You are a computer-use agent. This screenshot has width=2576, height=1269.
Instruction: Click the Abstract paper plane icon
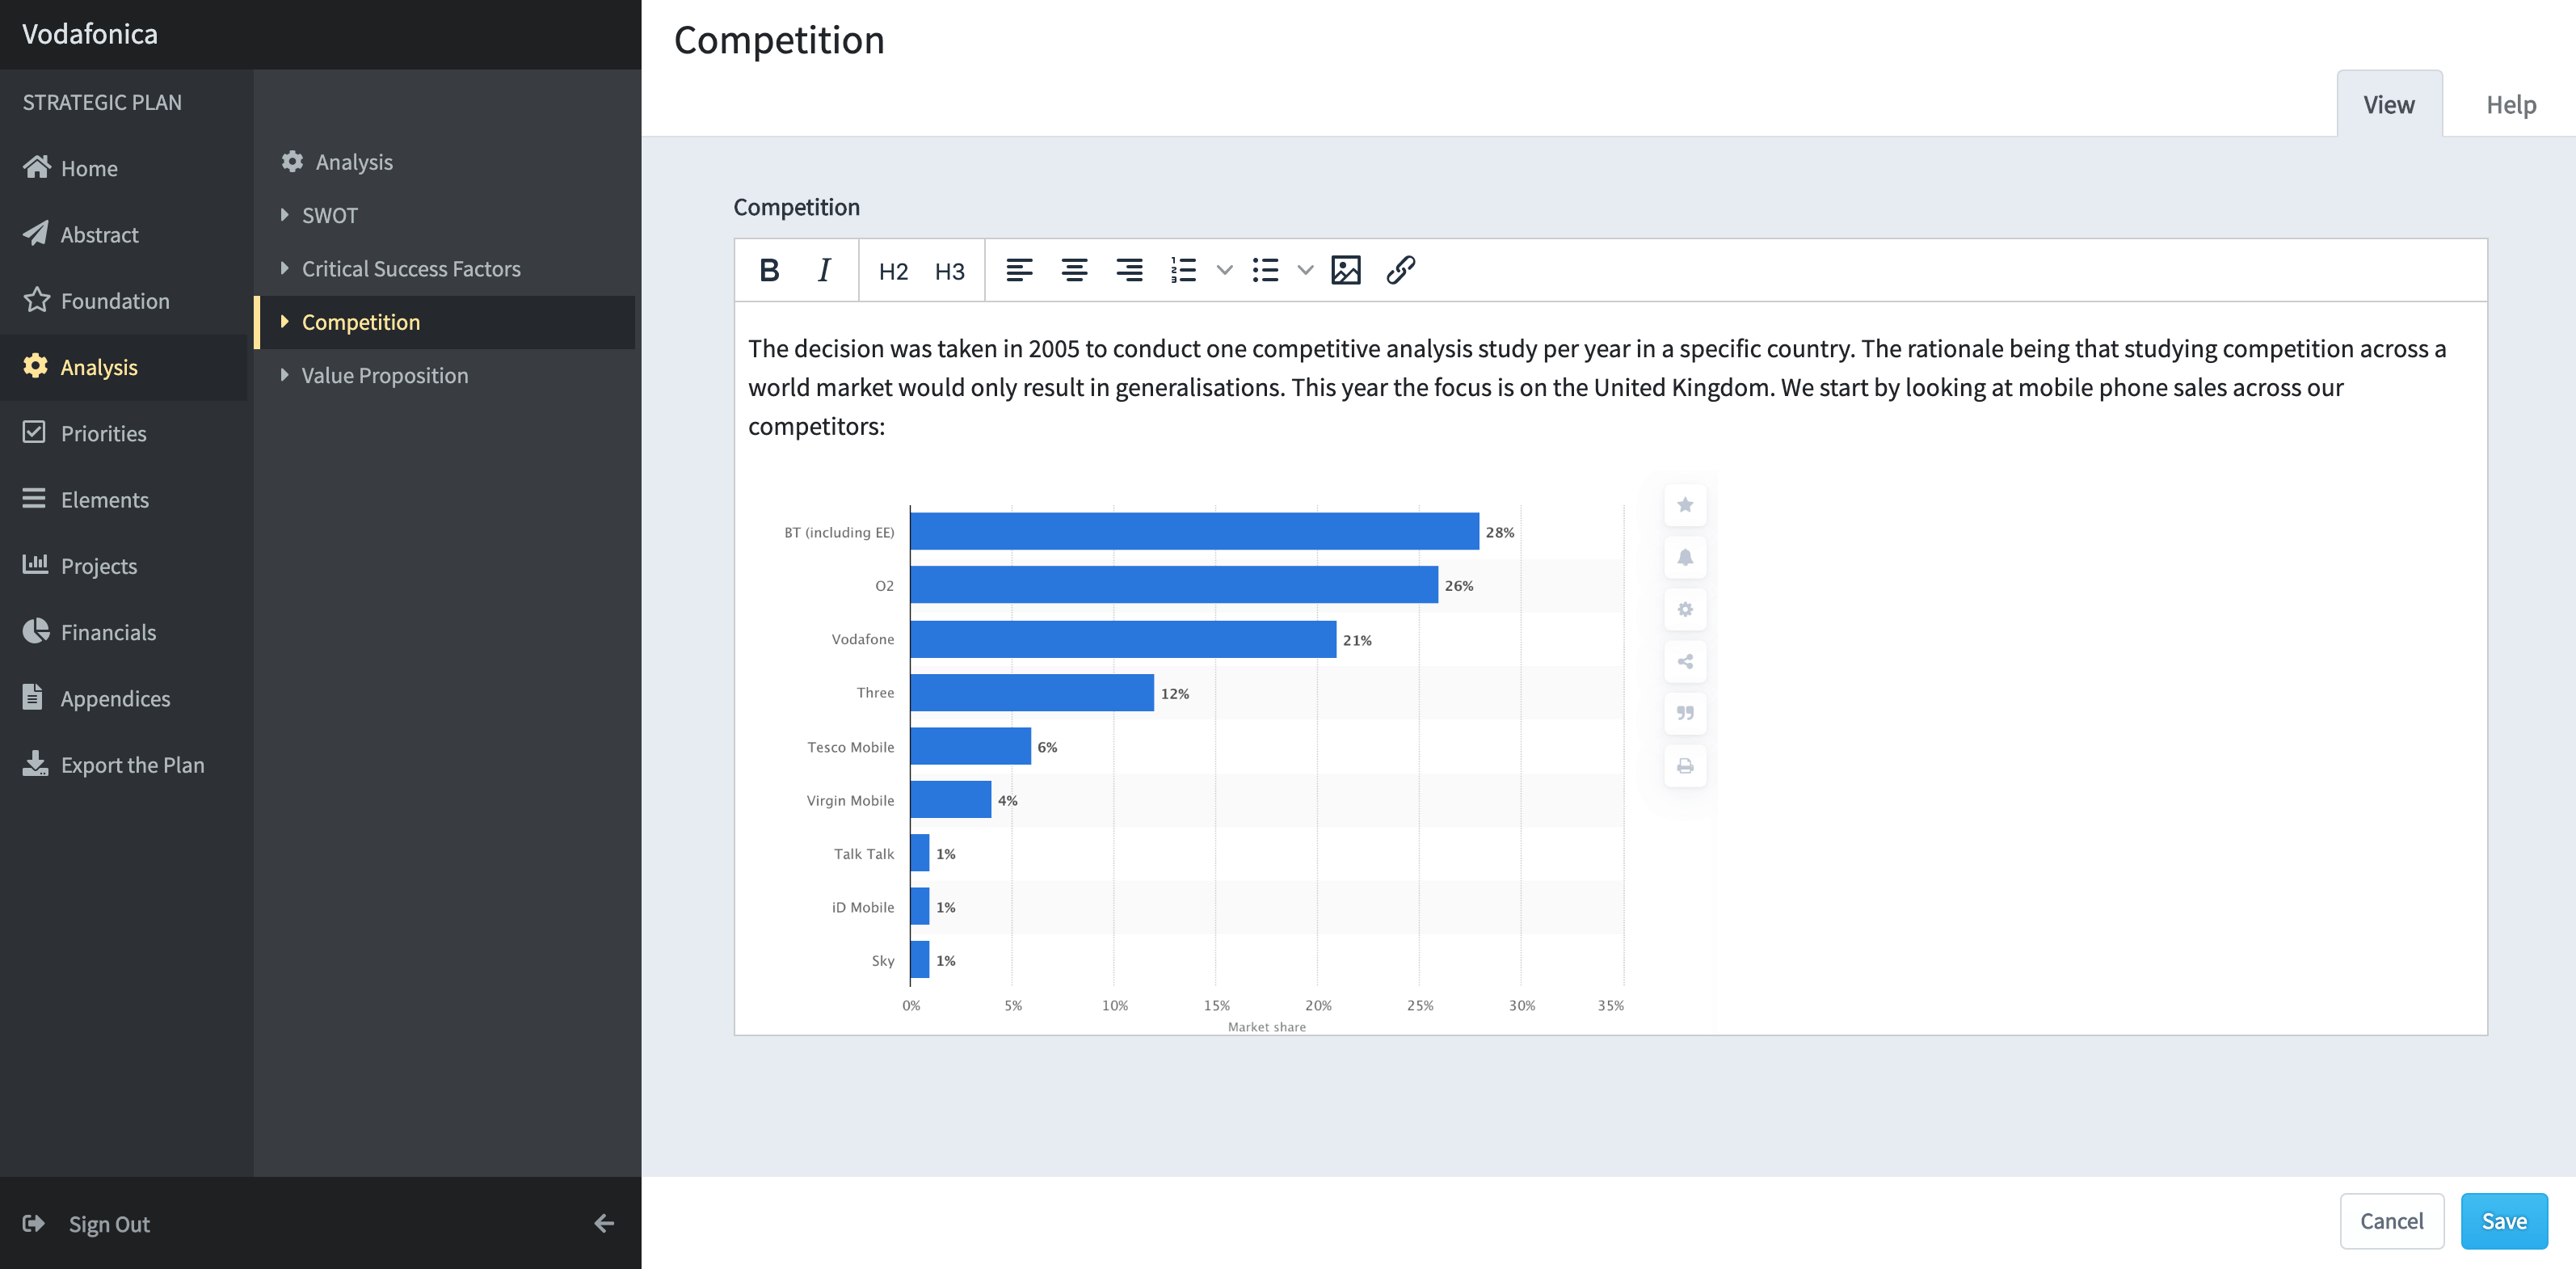[x=36, y=233]
